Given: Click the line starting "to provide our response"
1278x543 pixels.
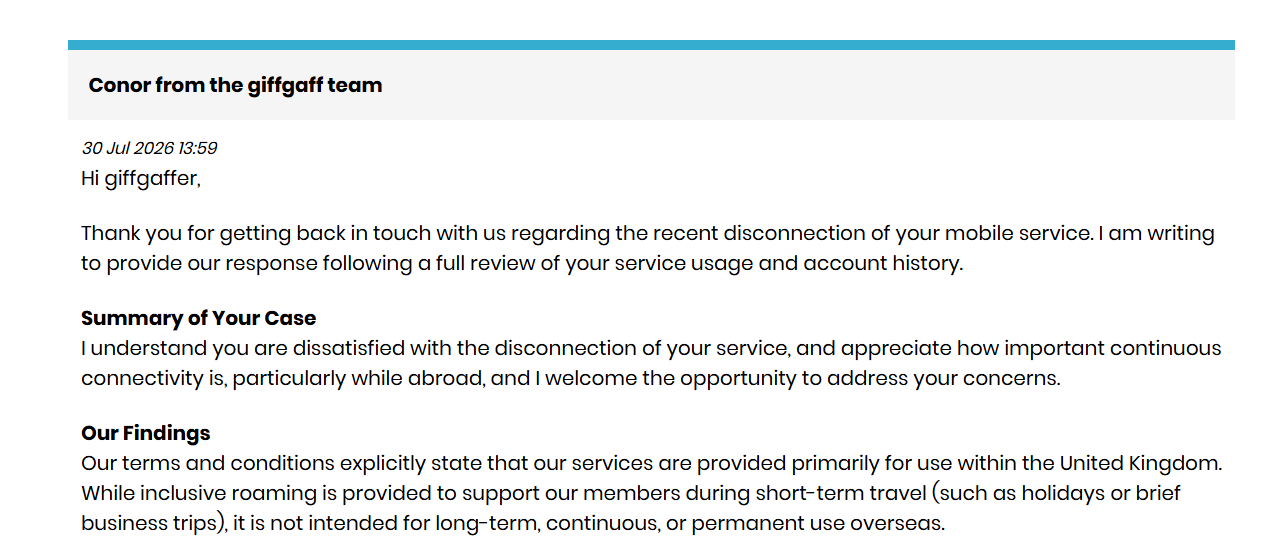Looking at the screenshot, I should 522,264.
